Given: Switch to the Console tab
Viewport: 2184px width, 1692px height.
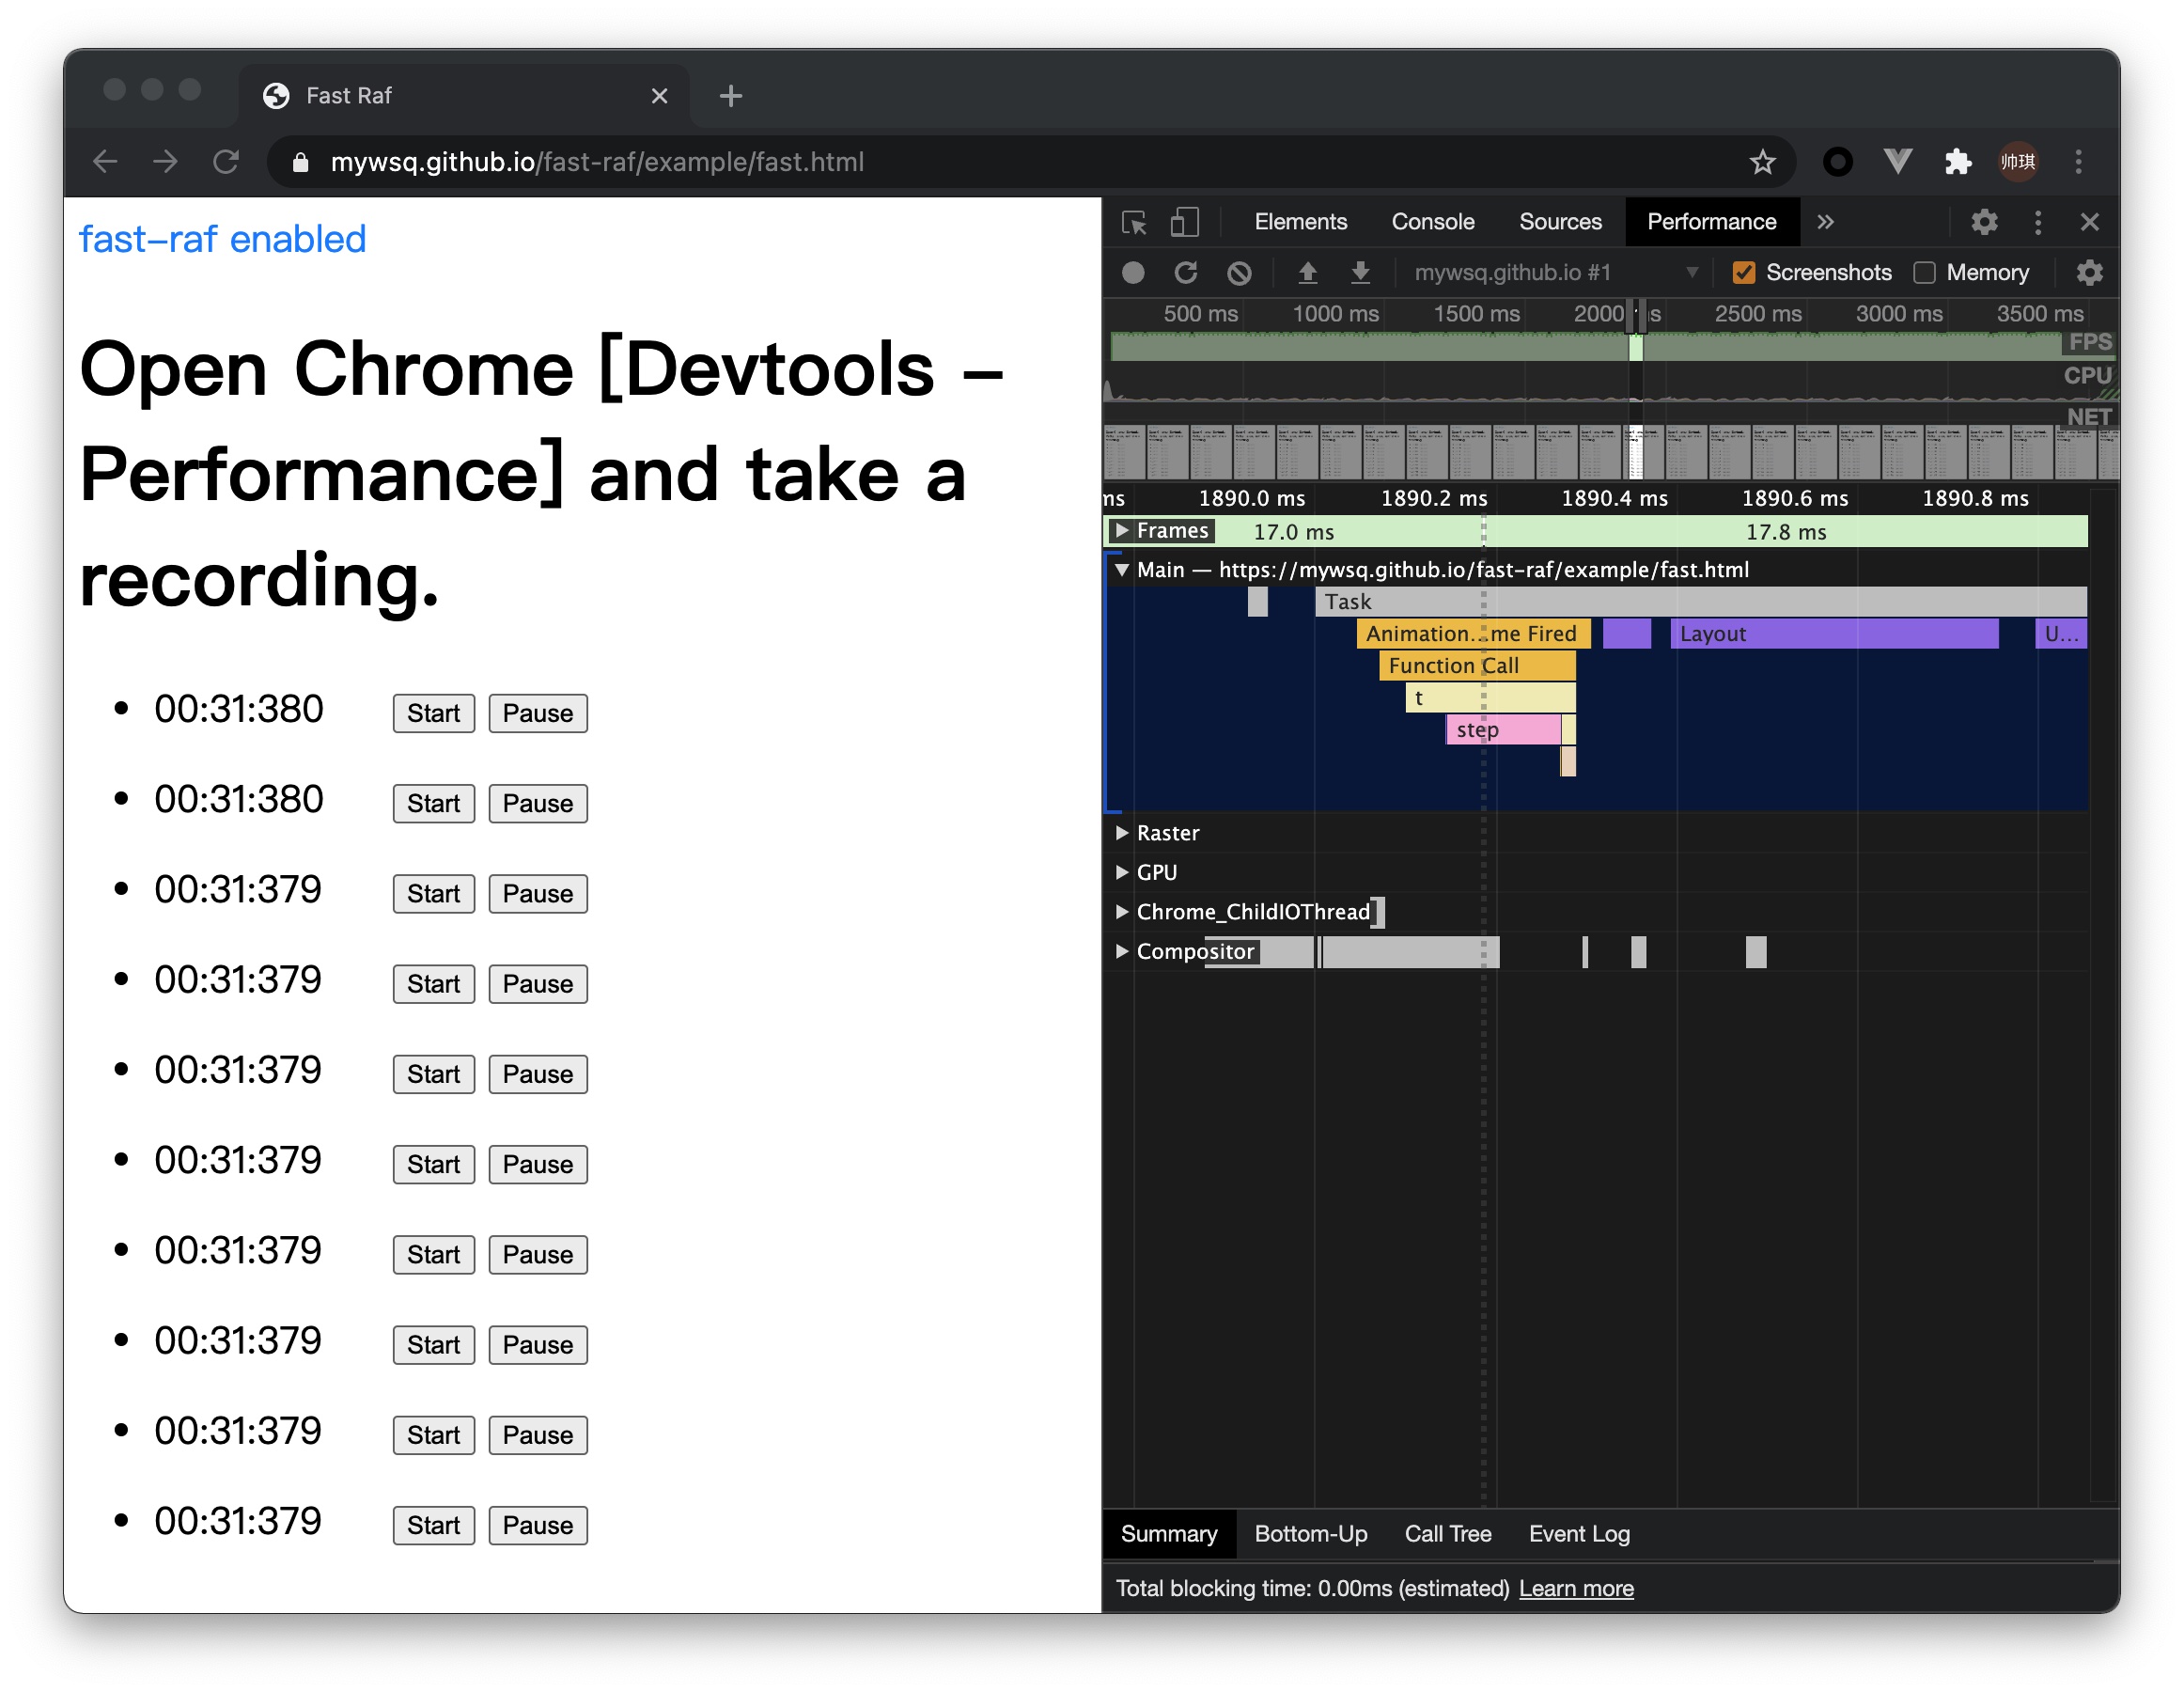Looking at the screenshot, I should point(1432,222).
